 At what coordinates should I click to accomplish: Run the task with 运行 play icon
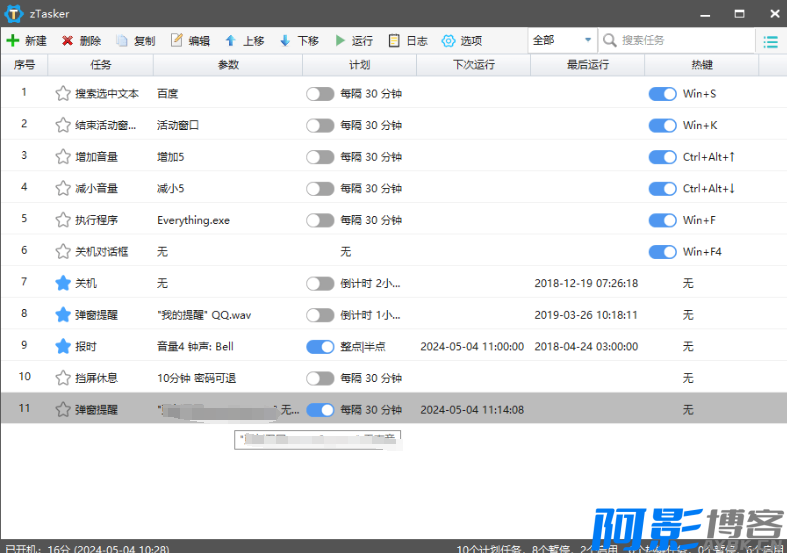click(340, 41)
